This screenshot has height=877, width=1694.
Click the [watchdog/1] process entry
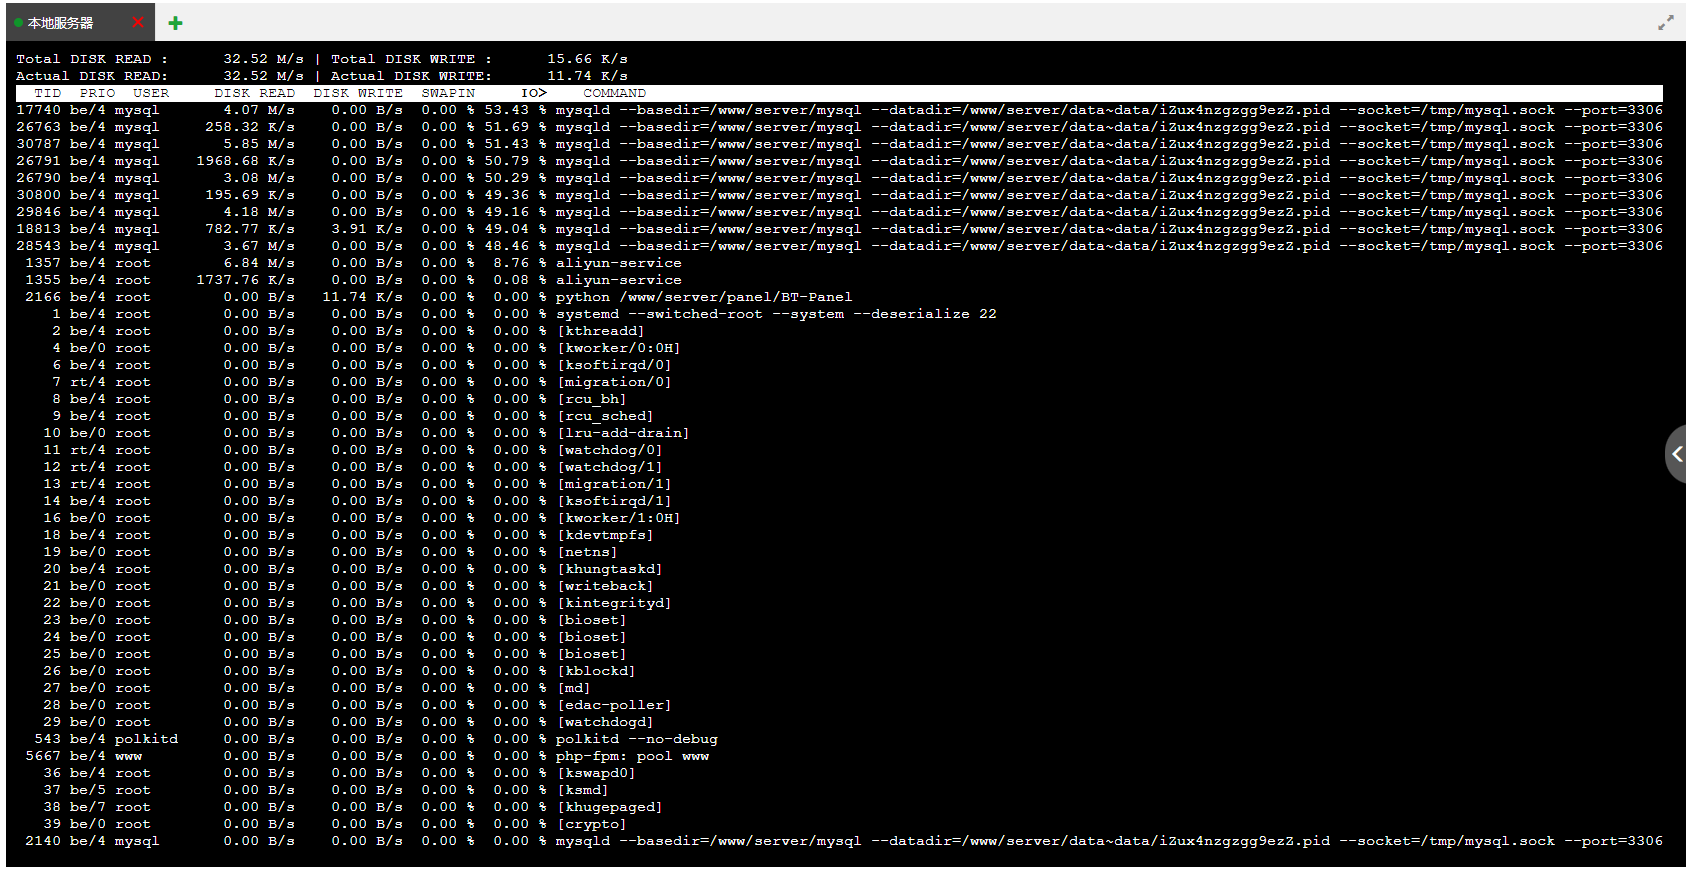click(x=610, y=467)
